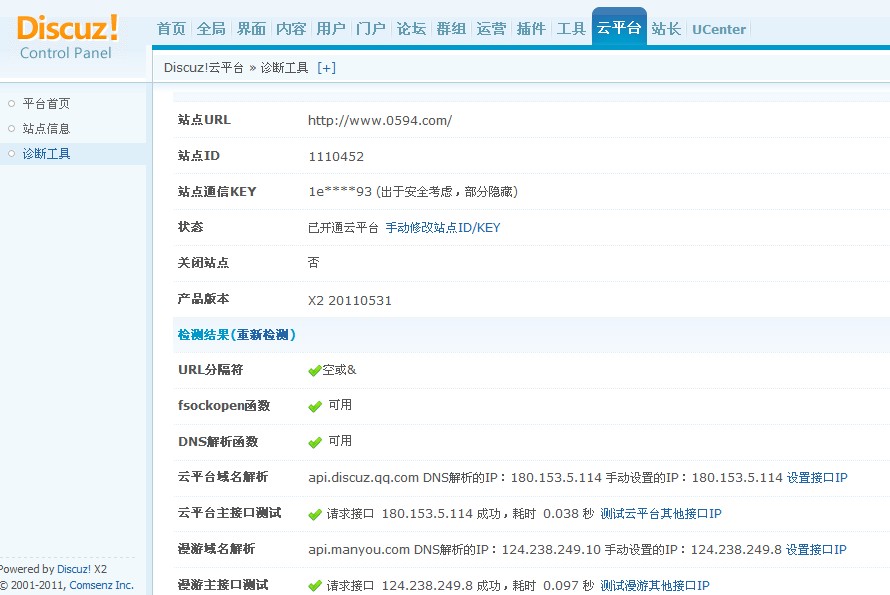This screenshot has height=595, width=890.
Task: Open the 用户 top menu
Action: (x=331, y=29)
